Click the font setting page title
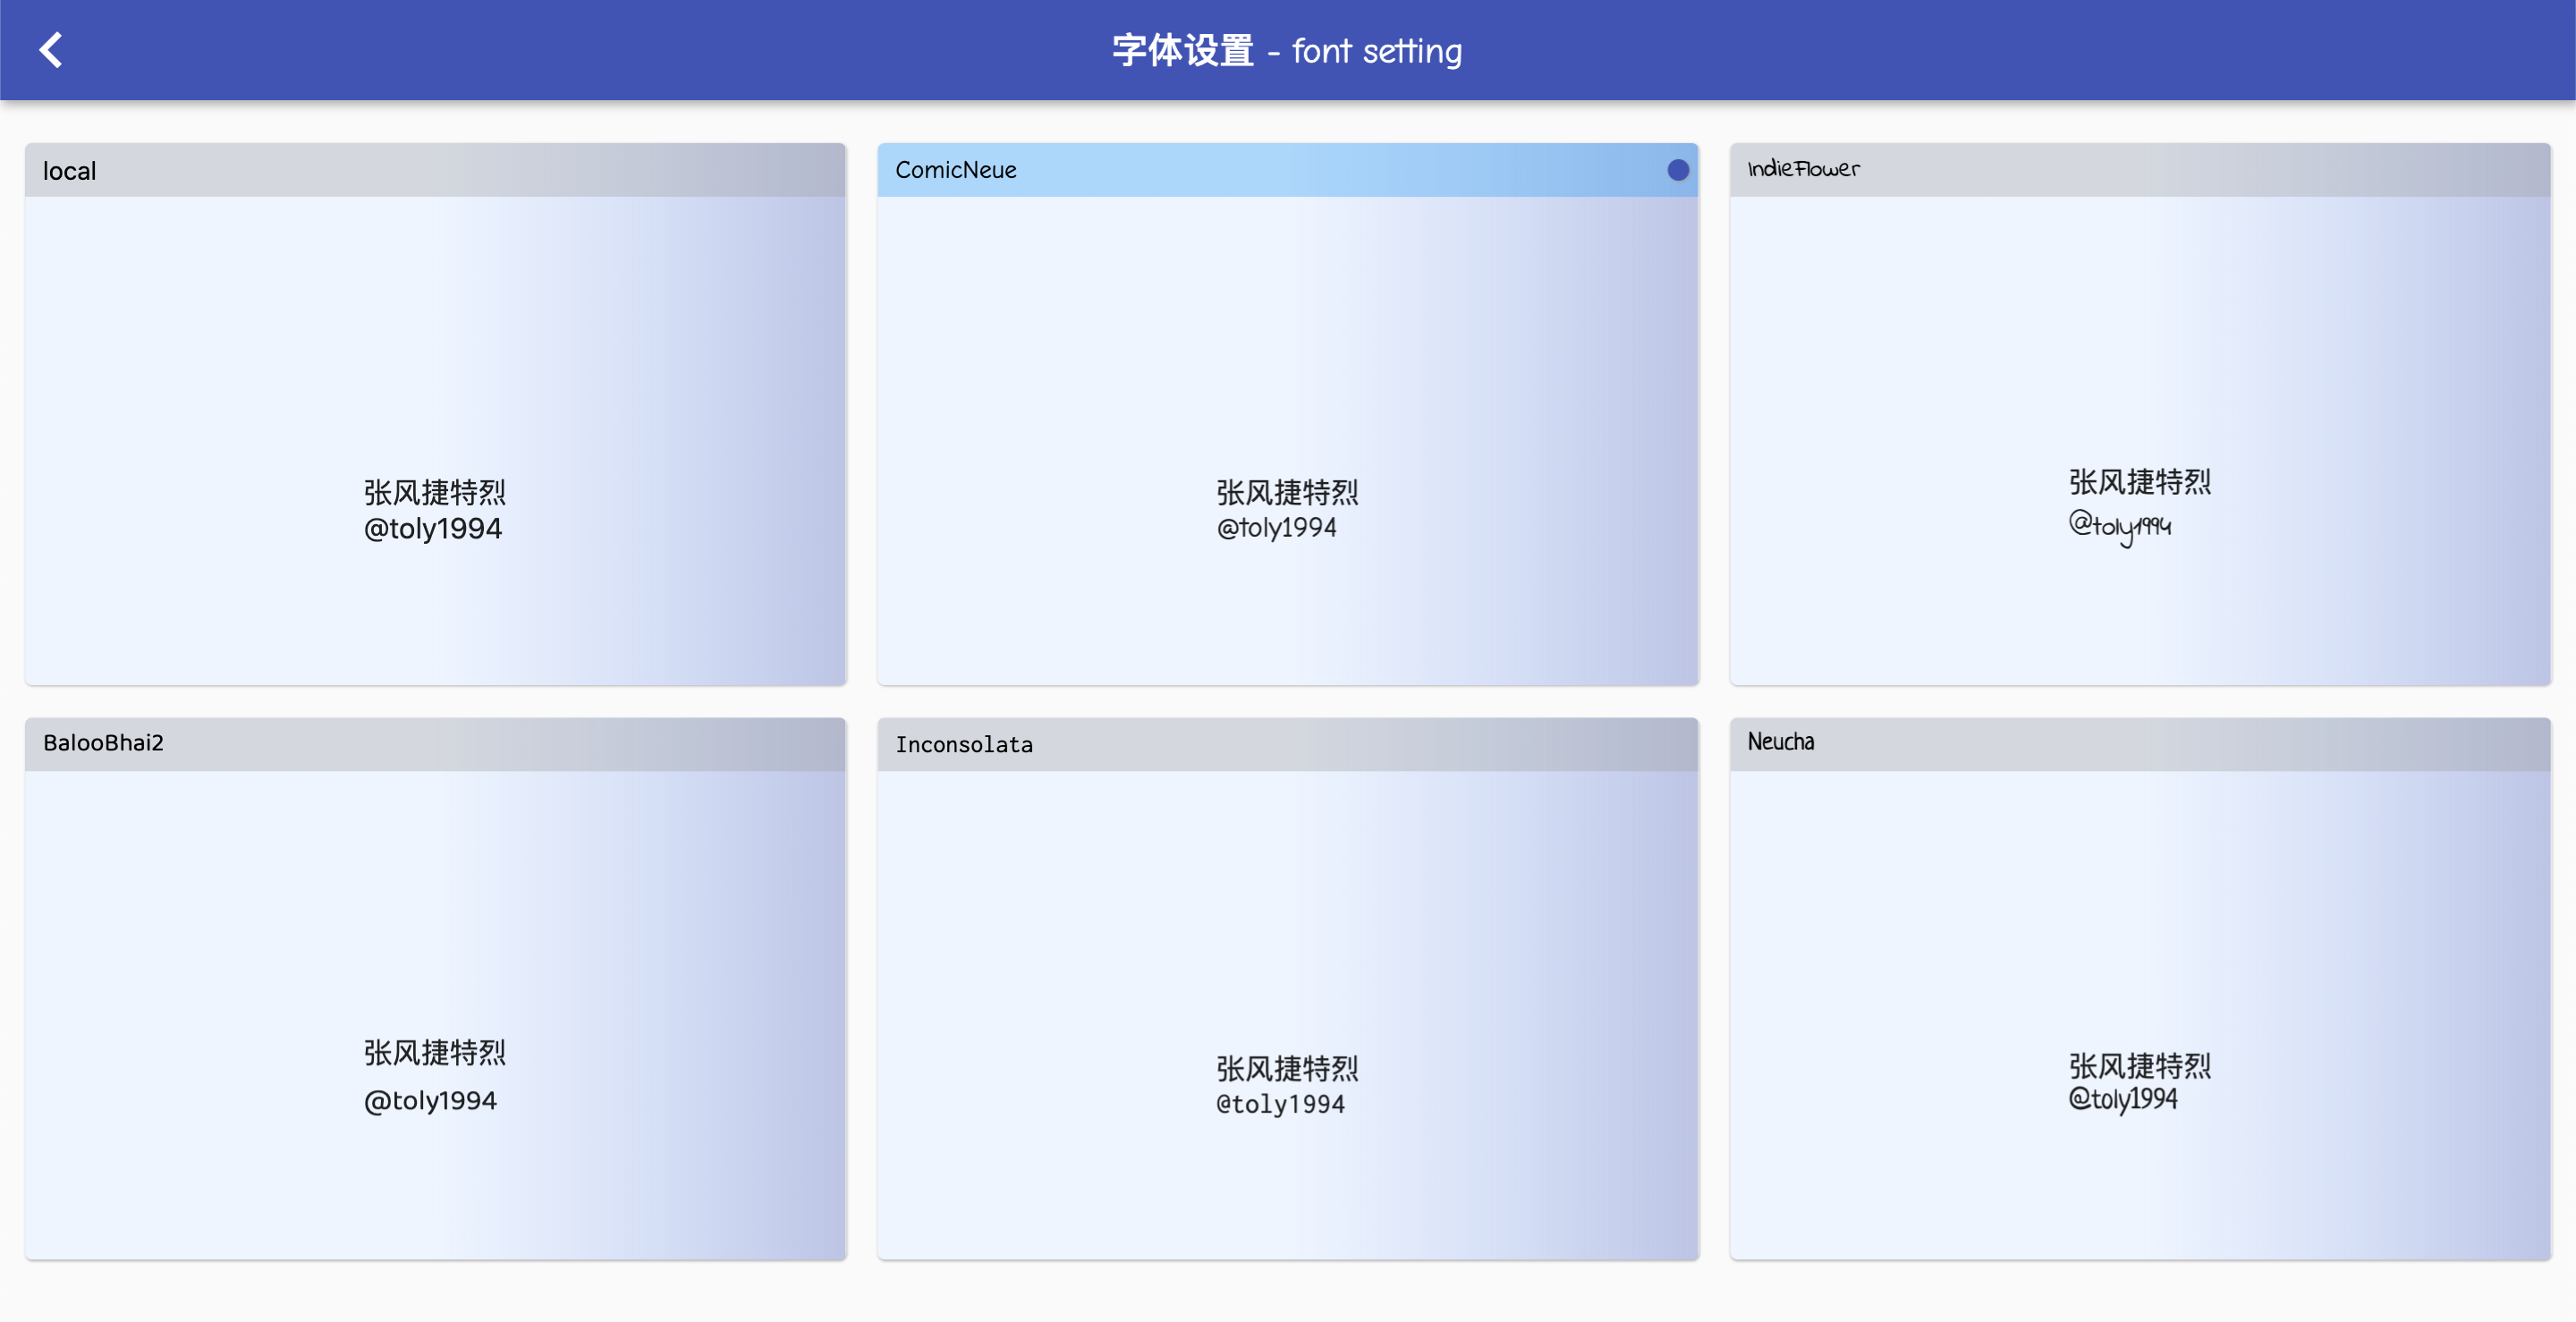The width and height of the screenshot is (2576, 1322). 1287,50
